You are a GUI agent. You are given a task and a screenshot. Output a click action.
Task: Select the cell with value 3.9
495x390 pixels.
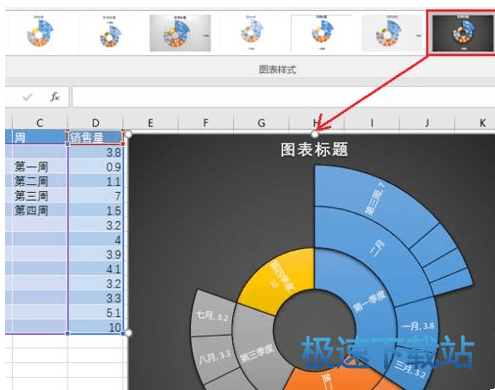point(96,254)
